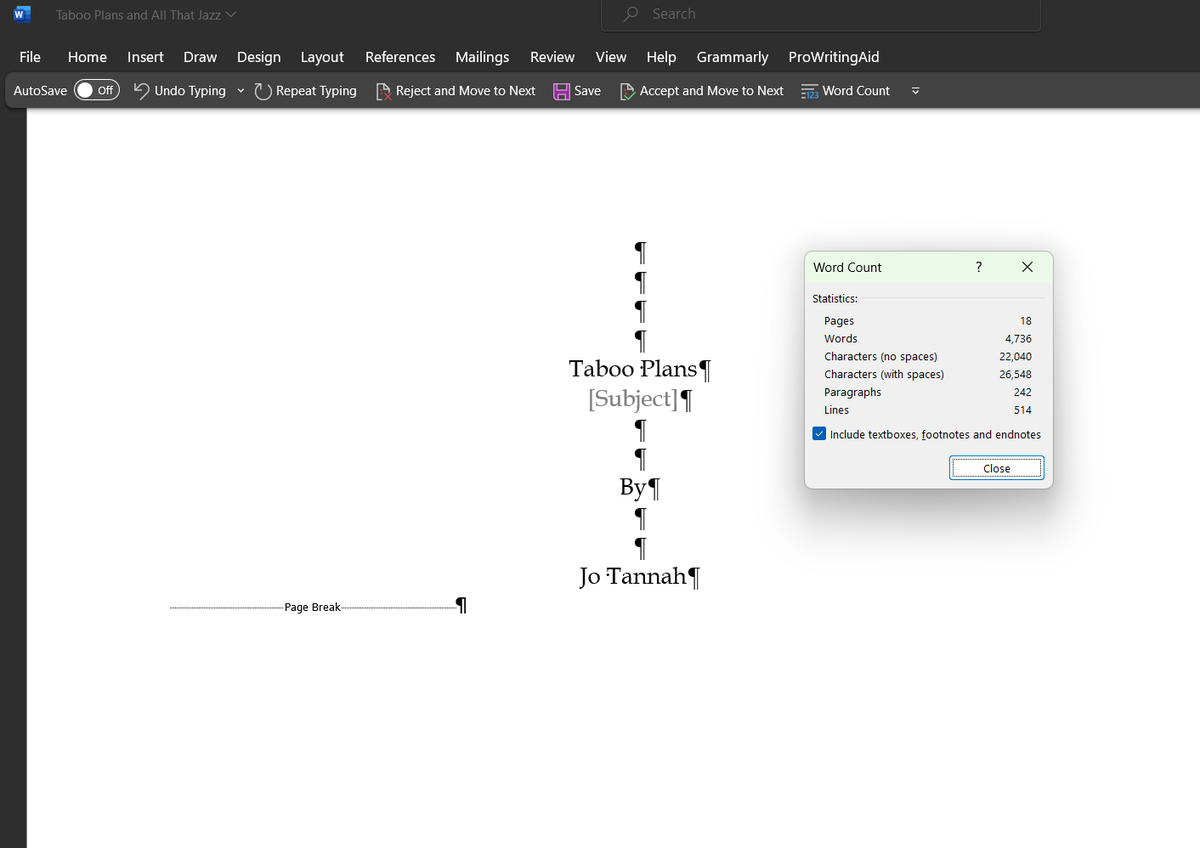Open the Design ribbon tab
This screenshot has width=1200, height=848.
[x=259, y=57]
